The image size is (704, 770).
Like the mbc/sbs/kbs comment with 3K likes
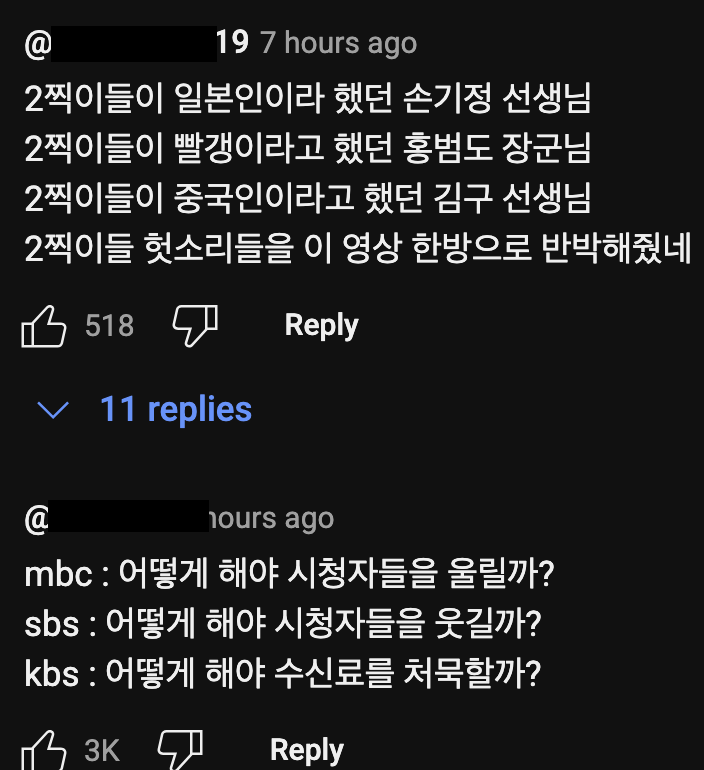[x=44, y=750]
